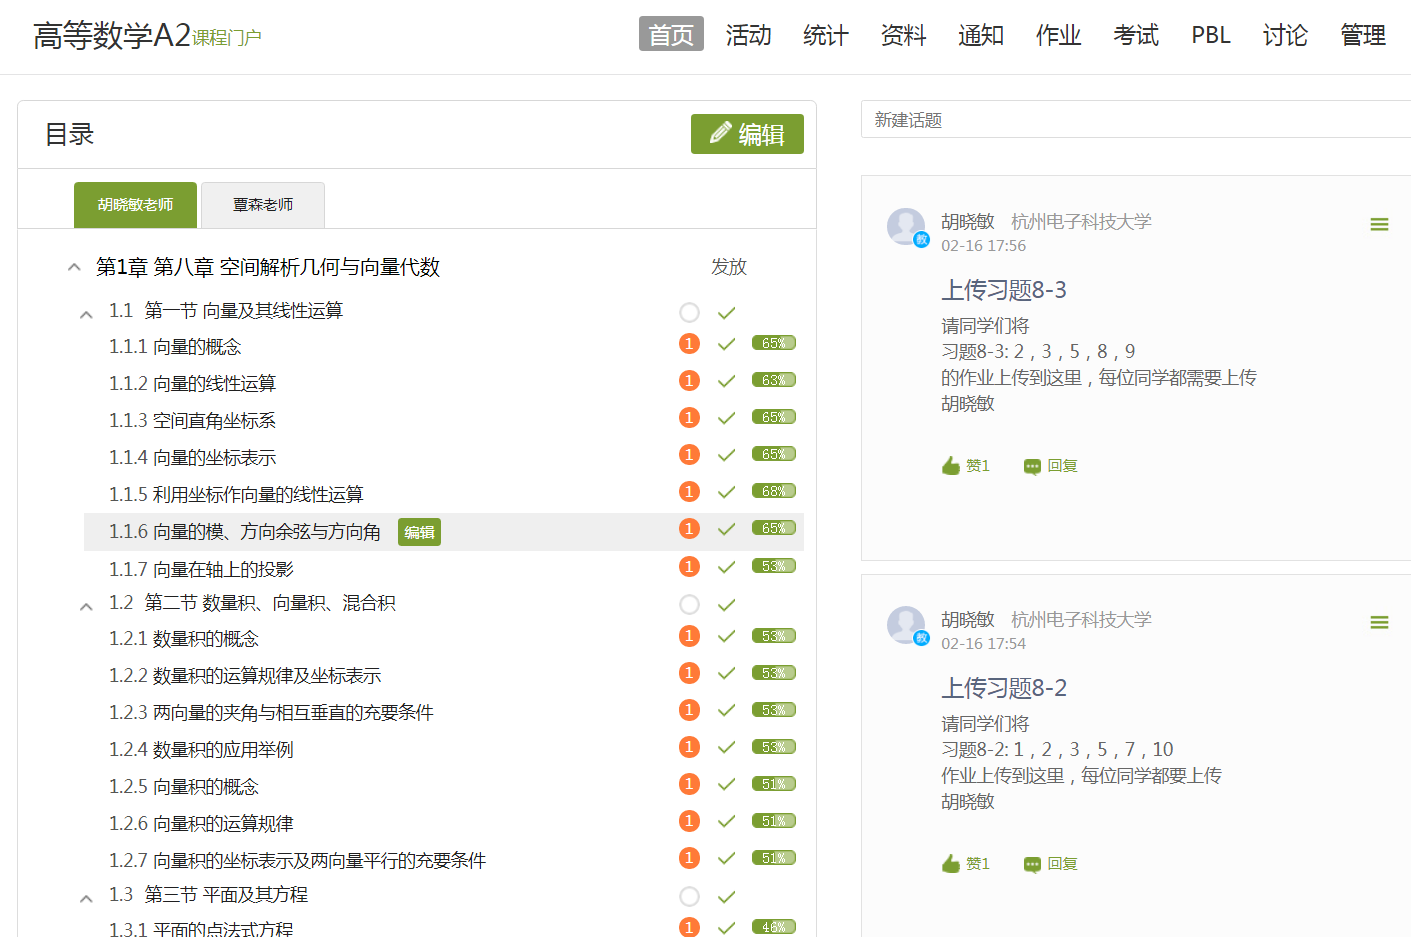Toggle the green checkmark for section 1.3
1411x937 pixels.
coord(727,897)
